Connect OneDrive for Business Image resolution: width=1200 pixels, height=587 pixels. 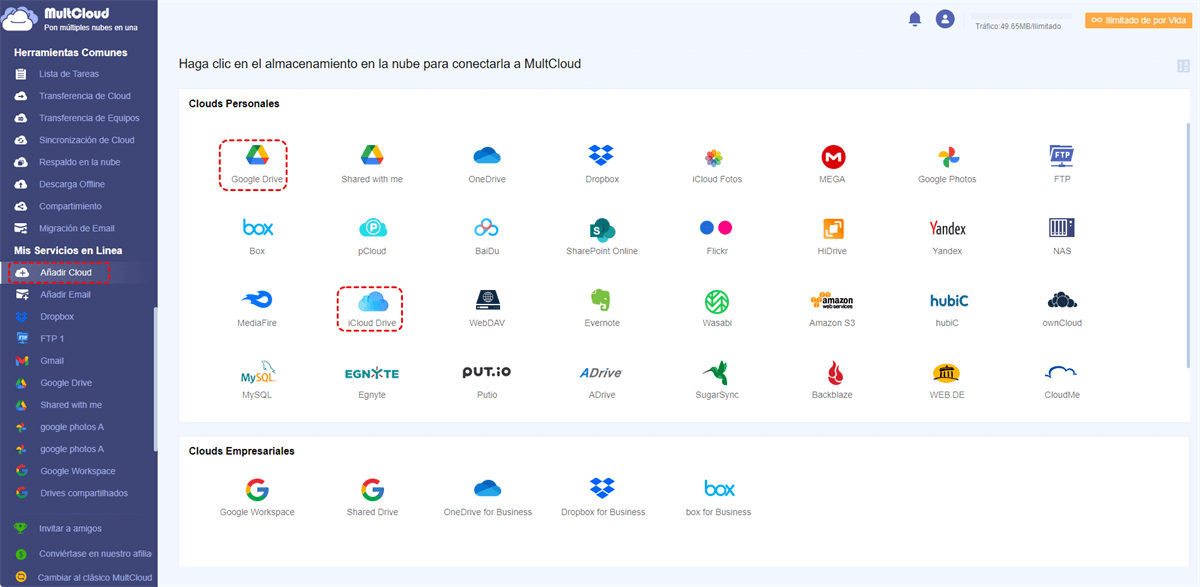point(487,497)
